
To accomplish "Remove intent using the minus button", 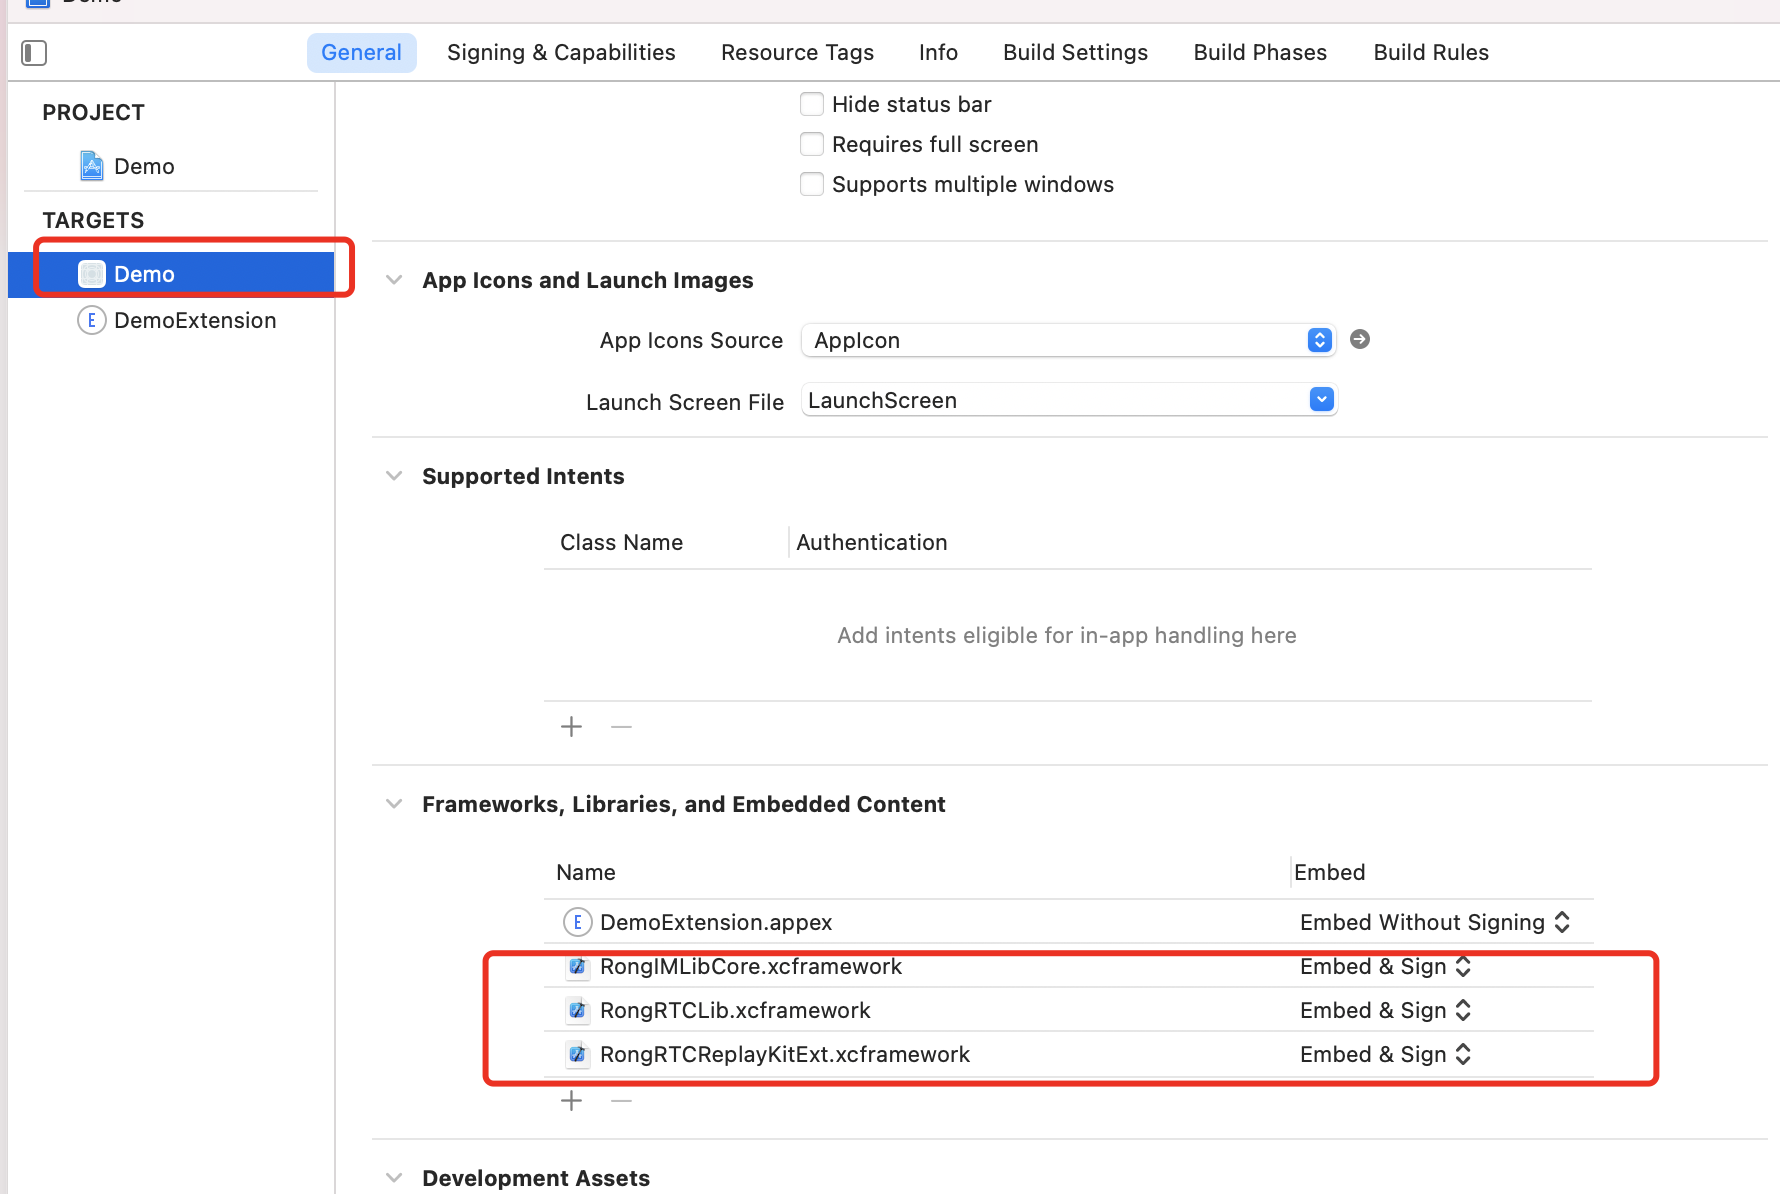I will (x=622, y=726).
